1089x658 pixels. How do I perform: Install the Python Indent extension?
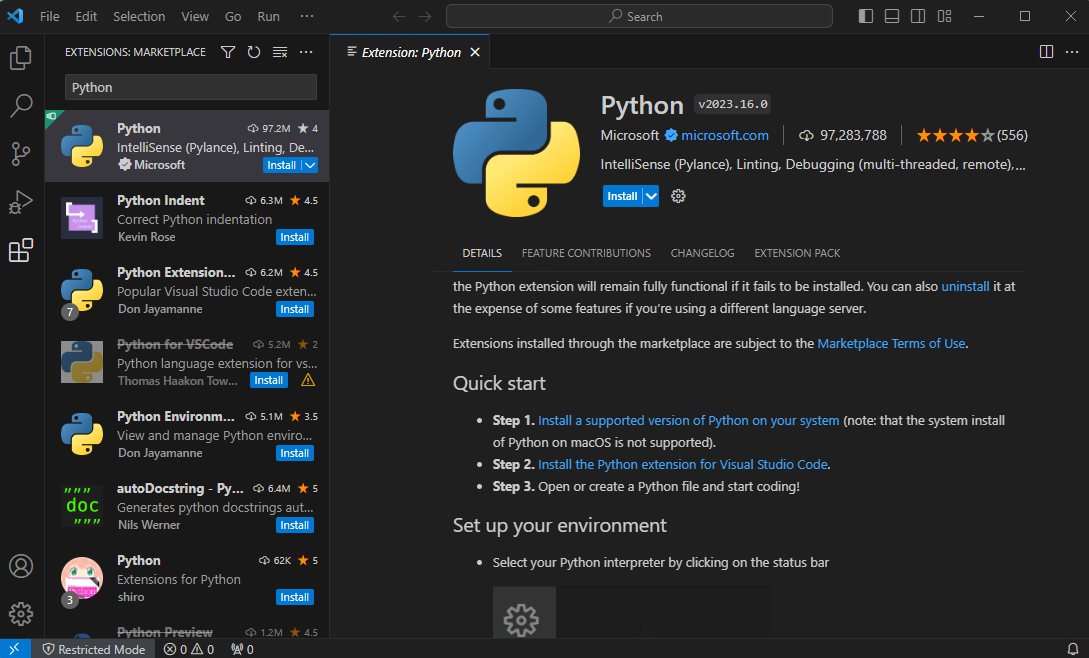tap(294, 237)
